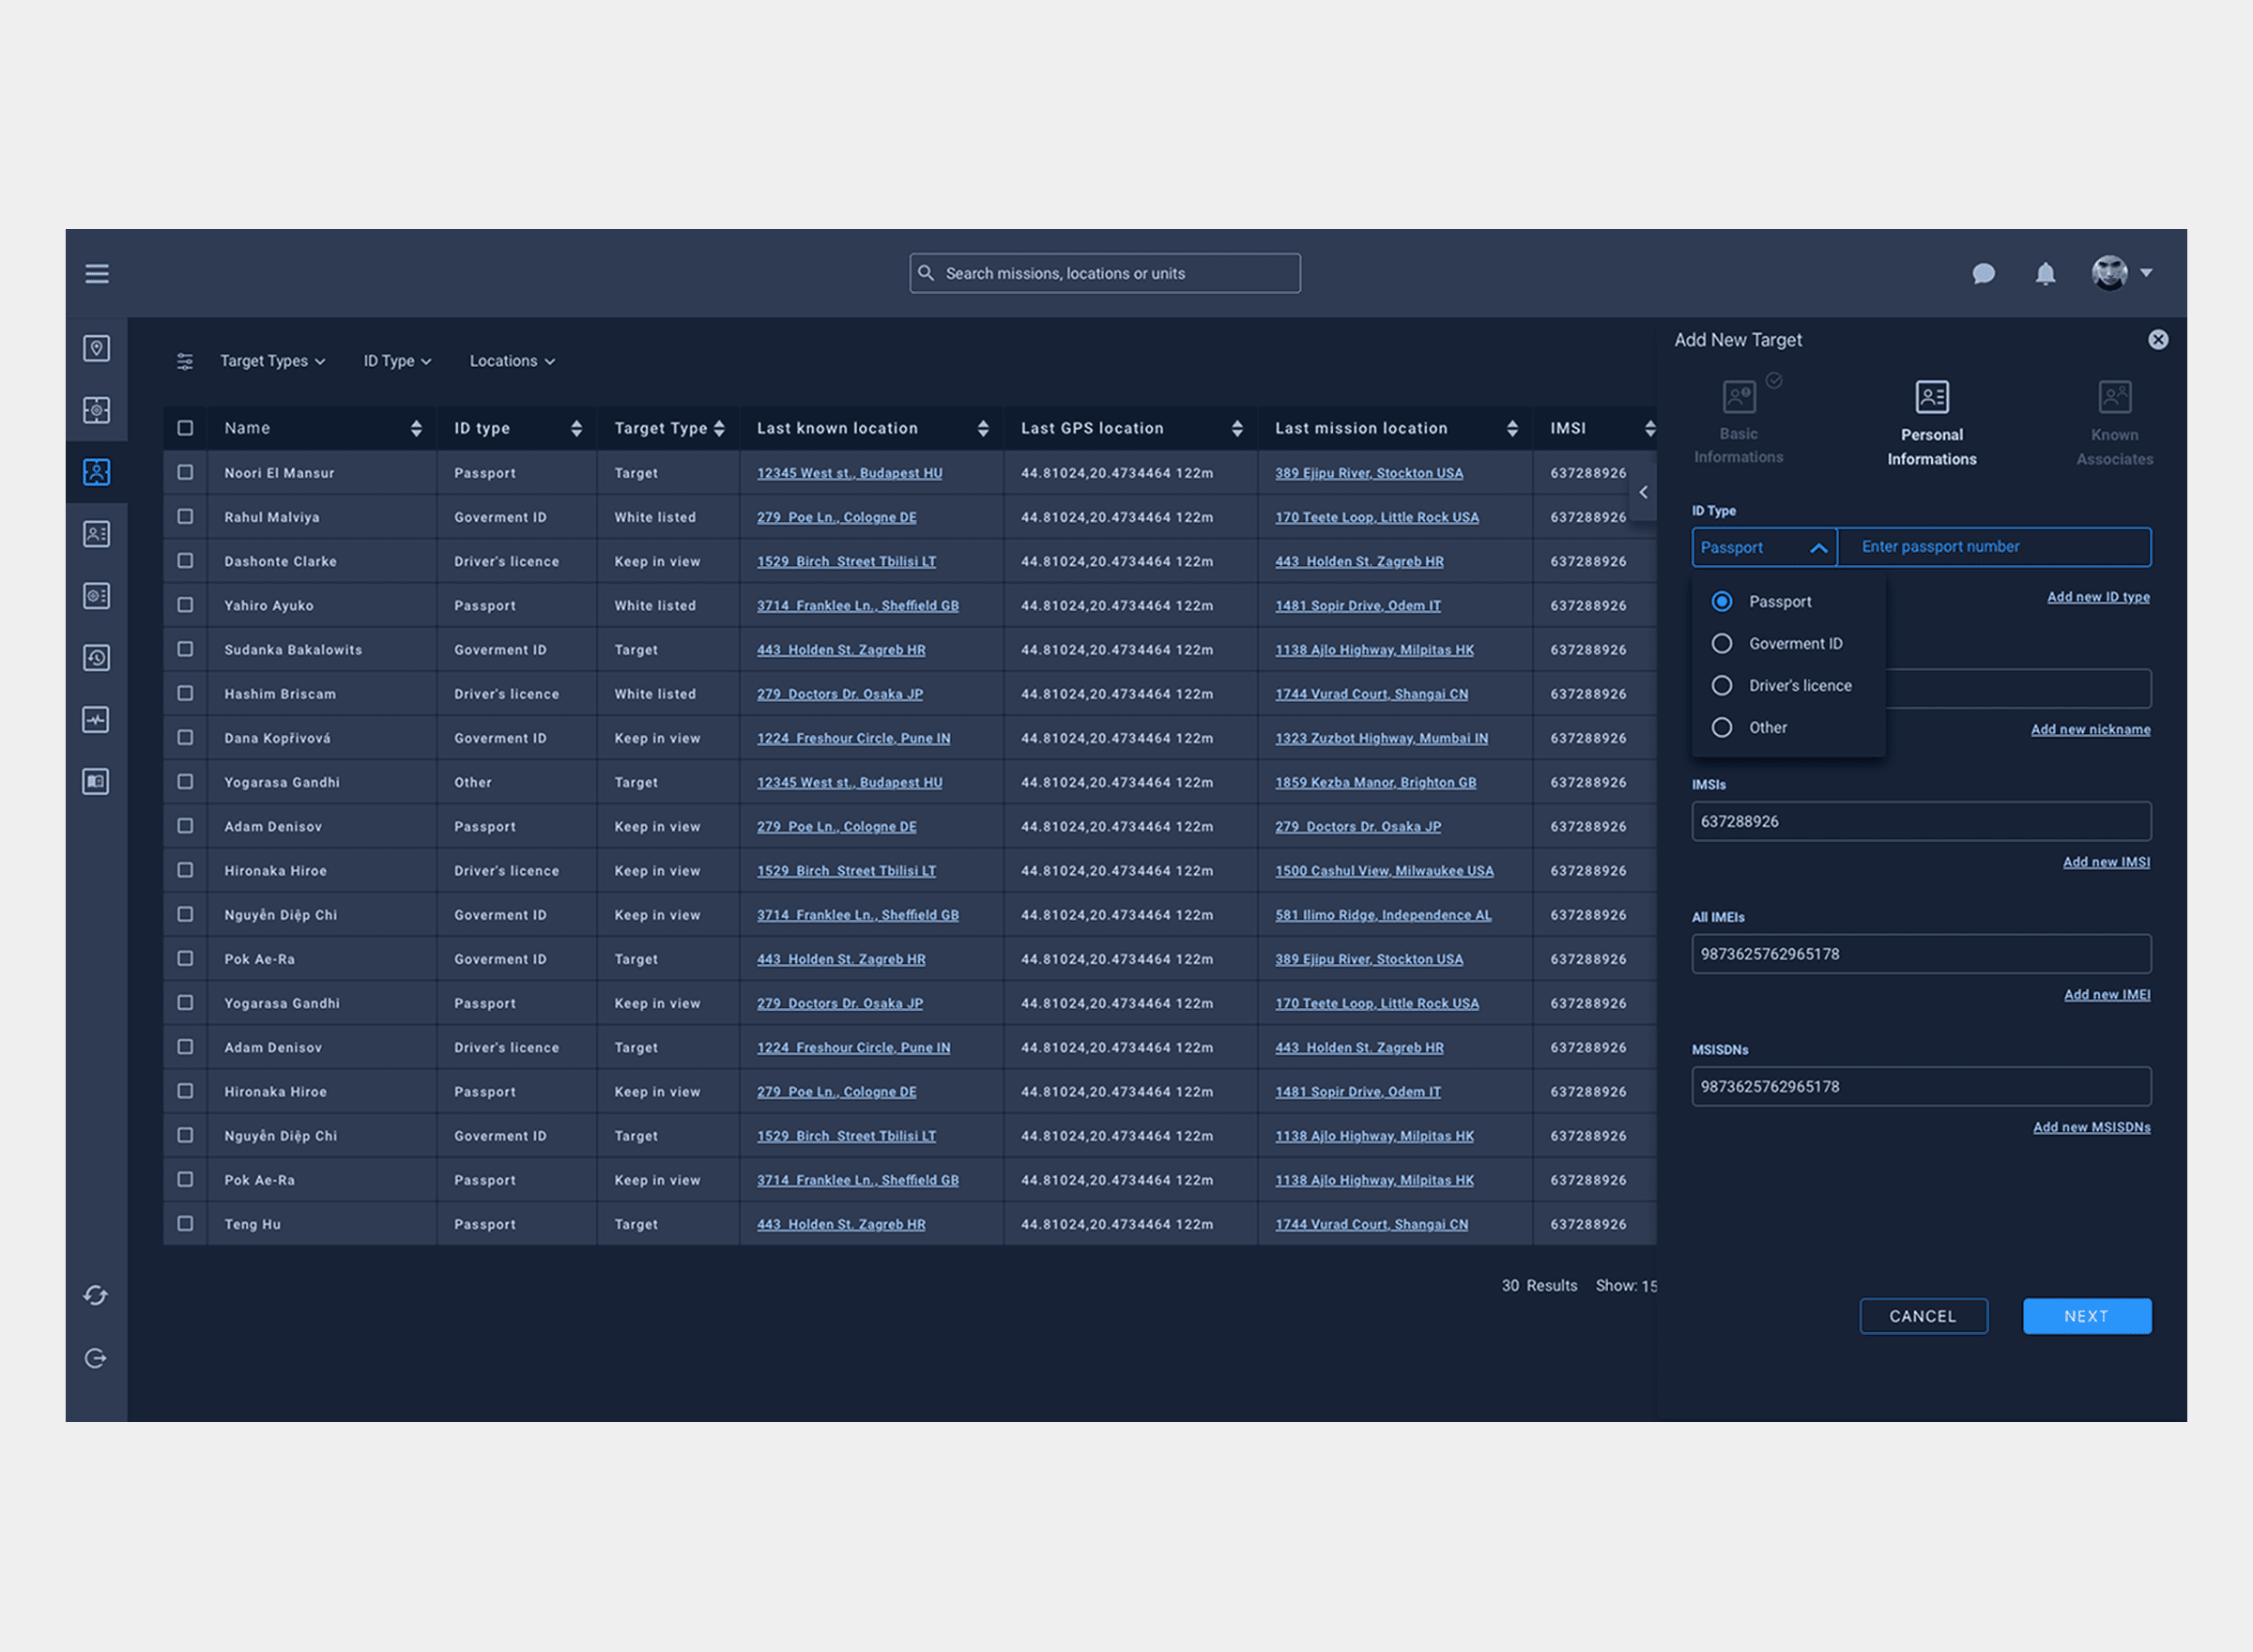Open the history panel via clock icon
The height and width of the screenshot is (1652, 2253).
96,657
